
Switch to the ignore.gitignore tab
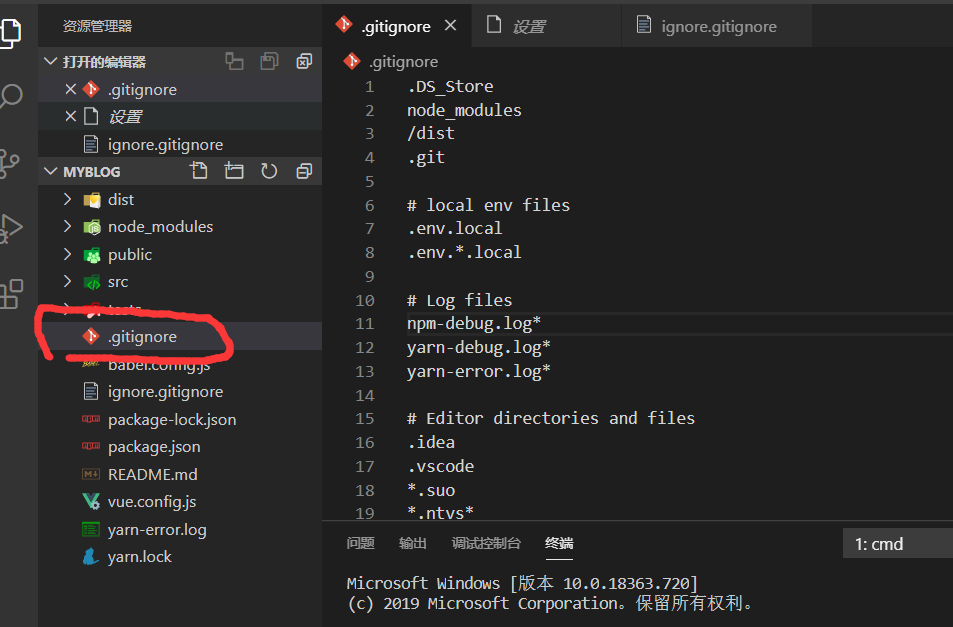click(716, 26)
